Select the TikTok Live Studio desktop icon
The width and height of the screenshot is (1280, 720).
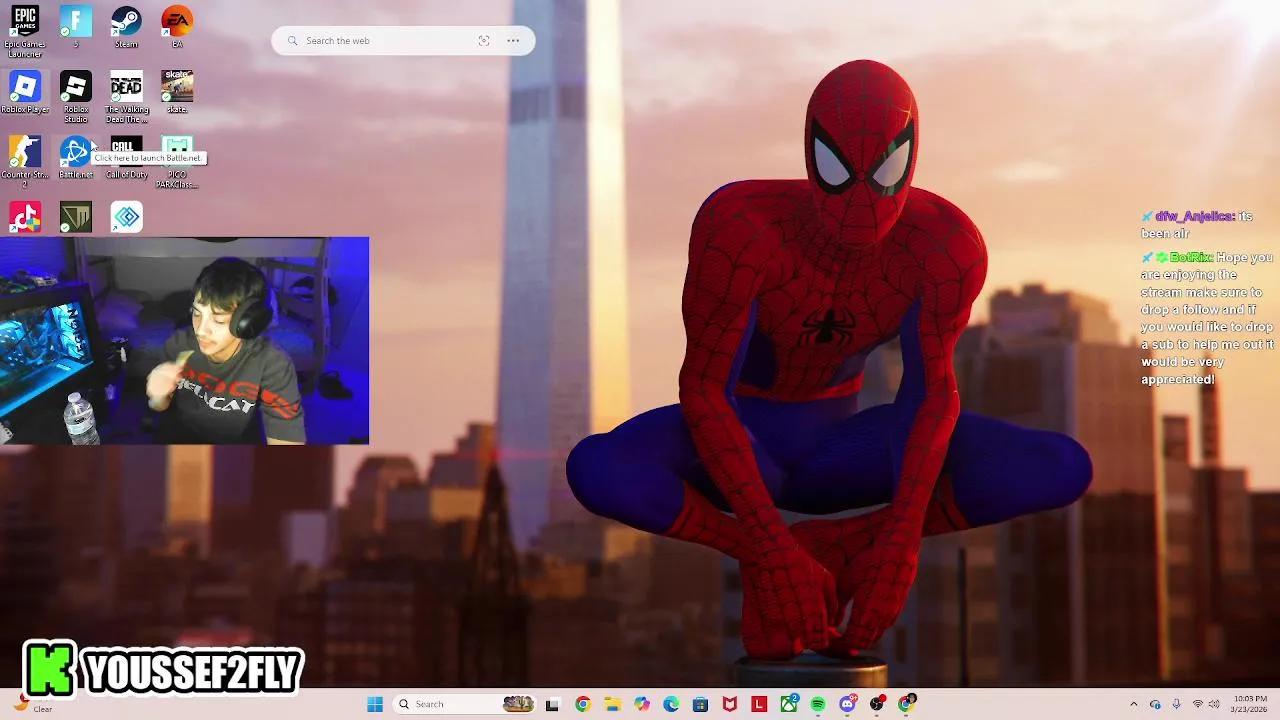tap(25, 217)
